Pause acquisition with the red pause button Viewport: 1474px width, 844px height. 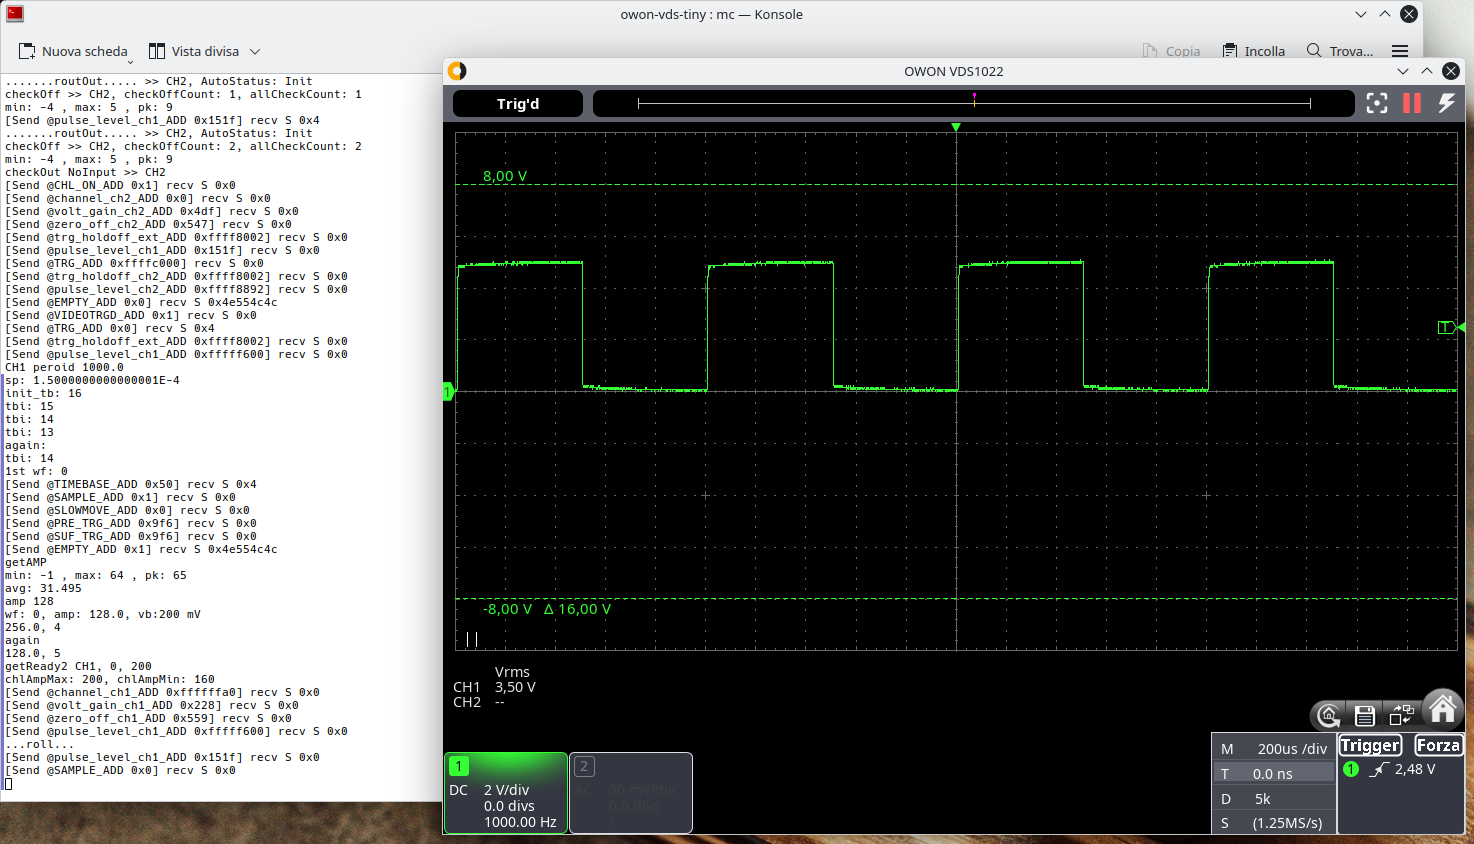pyautogui.click(x=1411, y=103)
